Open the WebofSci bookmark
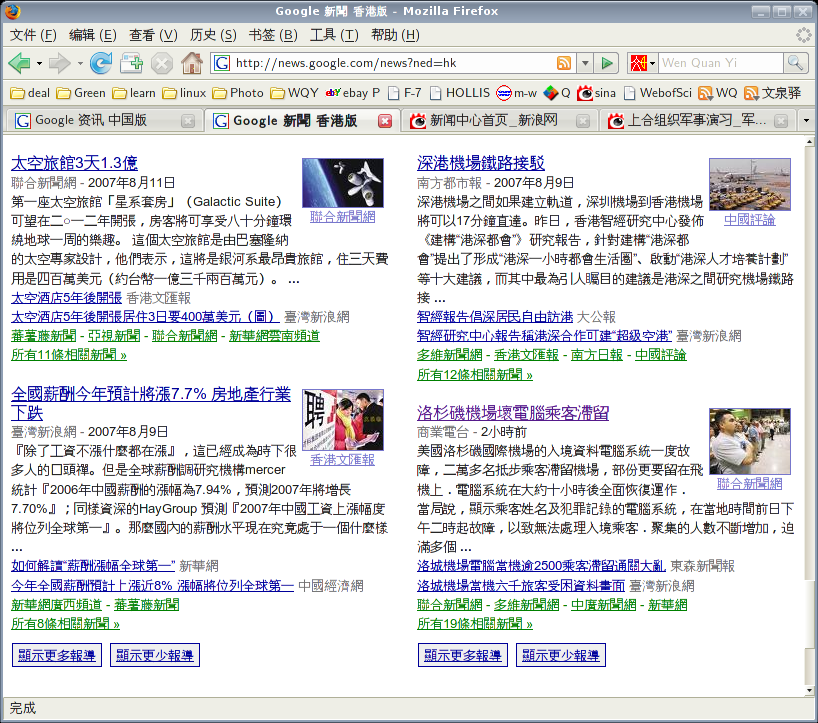This screenshot has width=818, height=723. click(x=657, y=93)
